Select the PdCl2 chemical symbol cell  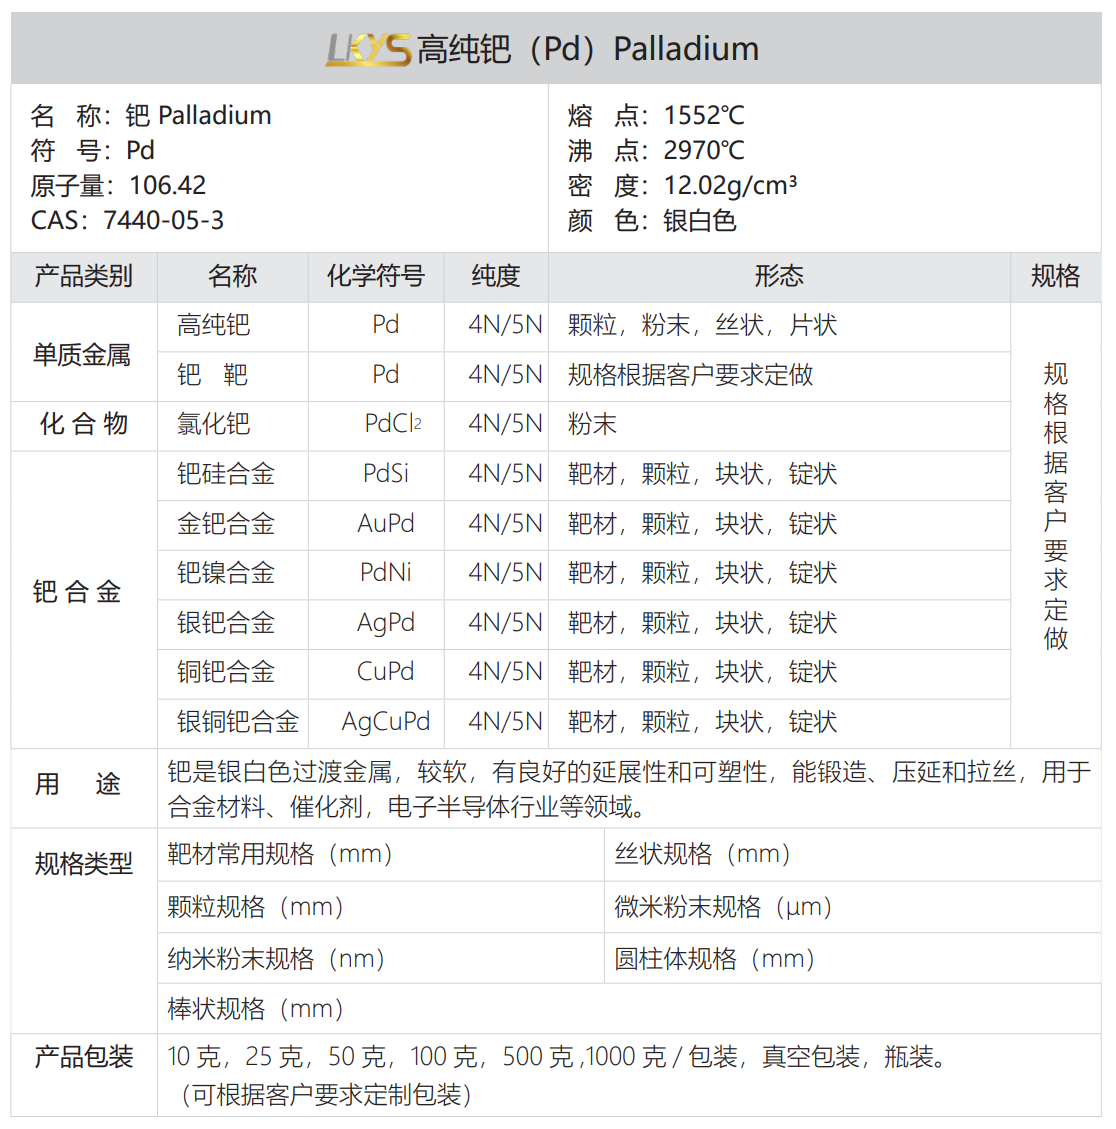(x=394, y=424)
